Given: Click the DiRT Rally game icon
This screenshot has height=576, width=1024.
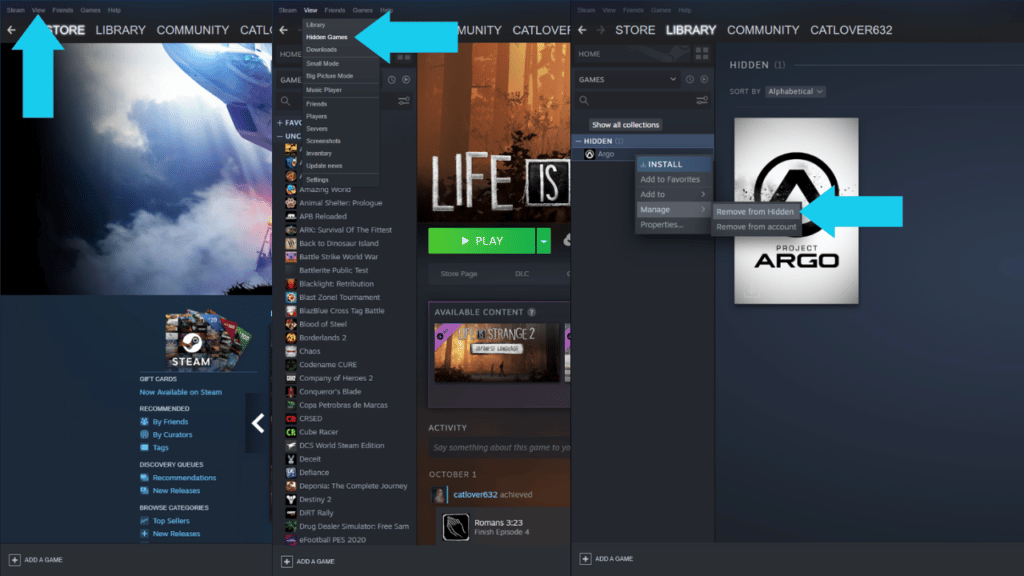Looking at the screenshot, I should pyautogui.click(x=291, y=513).
